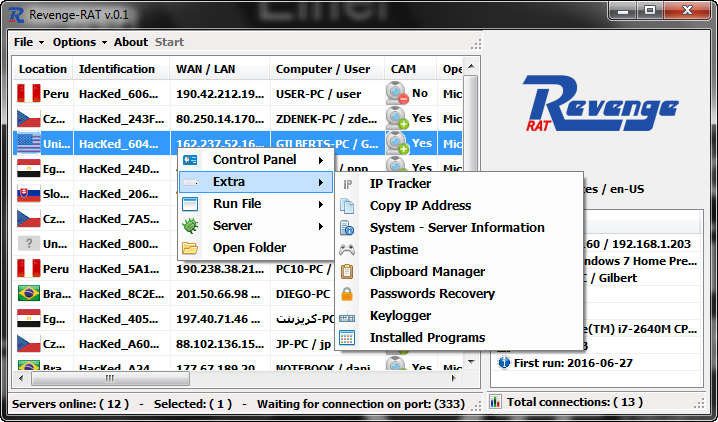This screenshot has height=422, width=718.
Task: Click the Installed Programs grid icon
Action: (x=347, y=338)
